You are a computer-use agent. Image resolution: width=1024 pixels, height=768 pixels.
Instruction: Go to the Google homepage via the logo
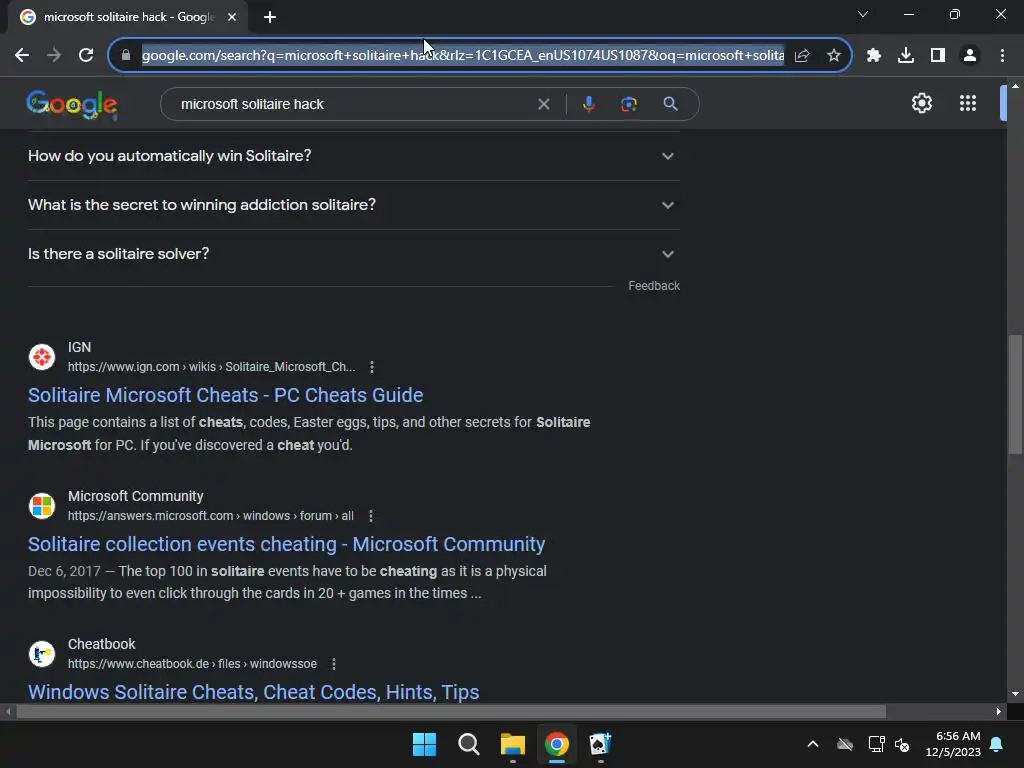pyautogui.click(x=72, y=104)
